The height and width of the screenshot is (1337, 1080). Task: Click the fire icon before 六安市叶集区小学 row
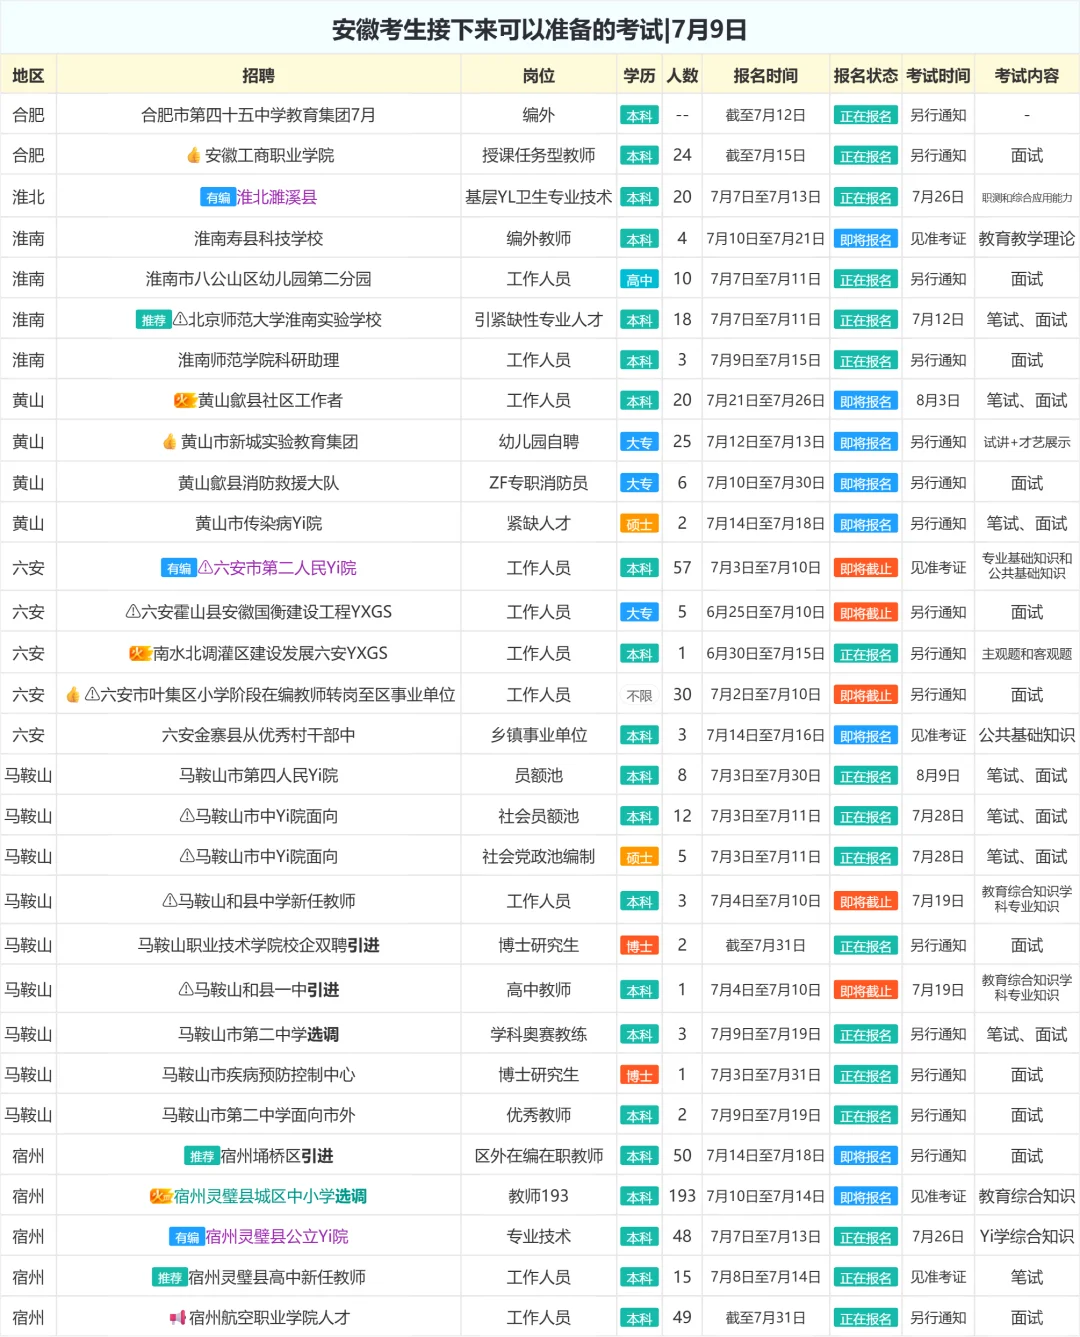pyautogui.click(x=73, y=694)
